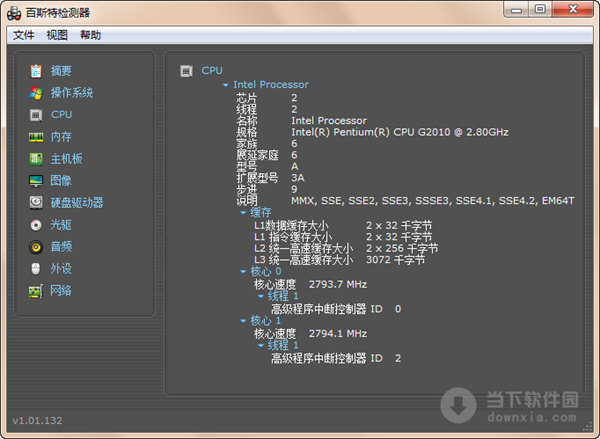Click the L3 cache 3072 千字节 value
600x439 pixels.
(x=395, y=260)
